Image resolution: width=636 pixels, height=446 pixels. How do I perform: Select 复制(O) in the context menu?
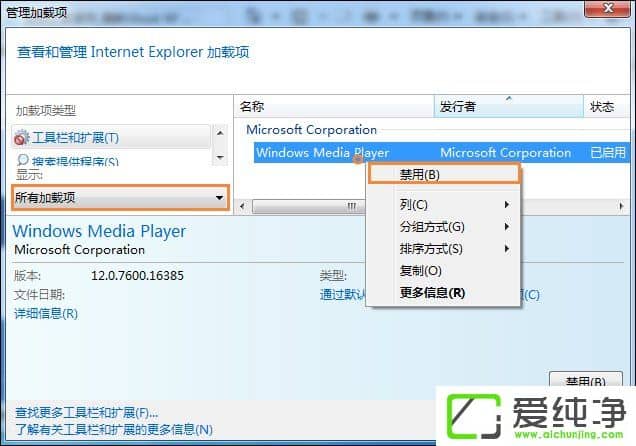pyautogui.click(x=420, y=271)
